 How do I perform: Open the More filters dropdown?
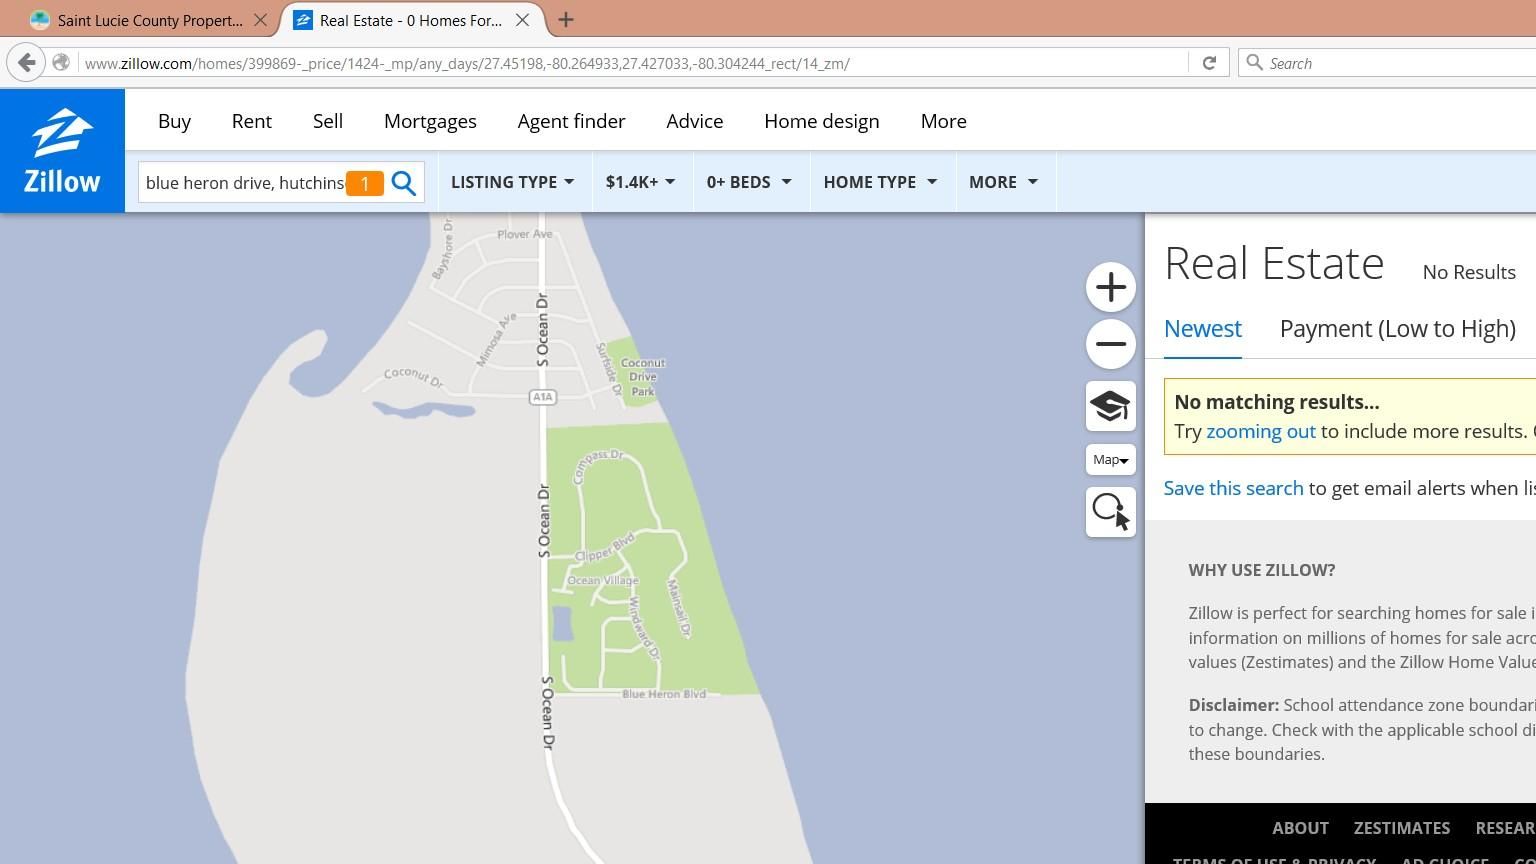pos(1004,182)
